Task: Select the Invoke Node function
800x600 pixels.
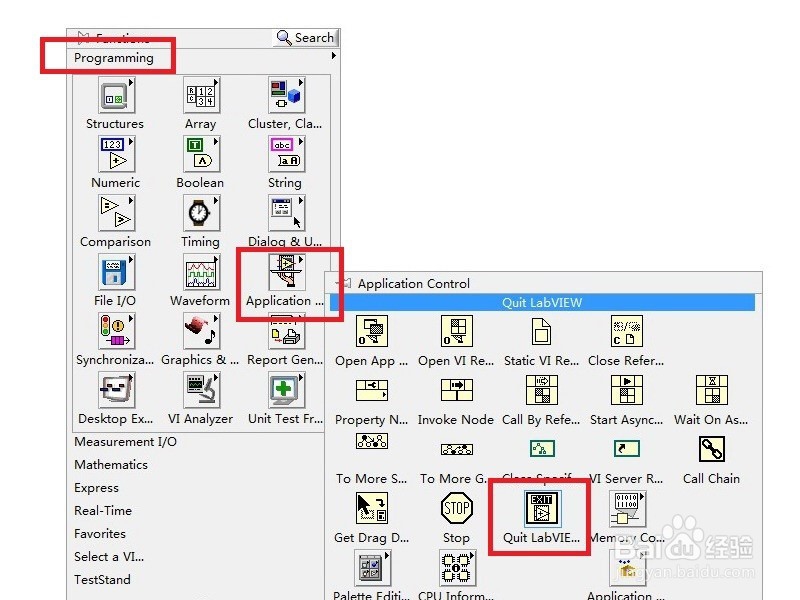Action: 457,390
